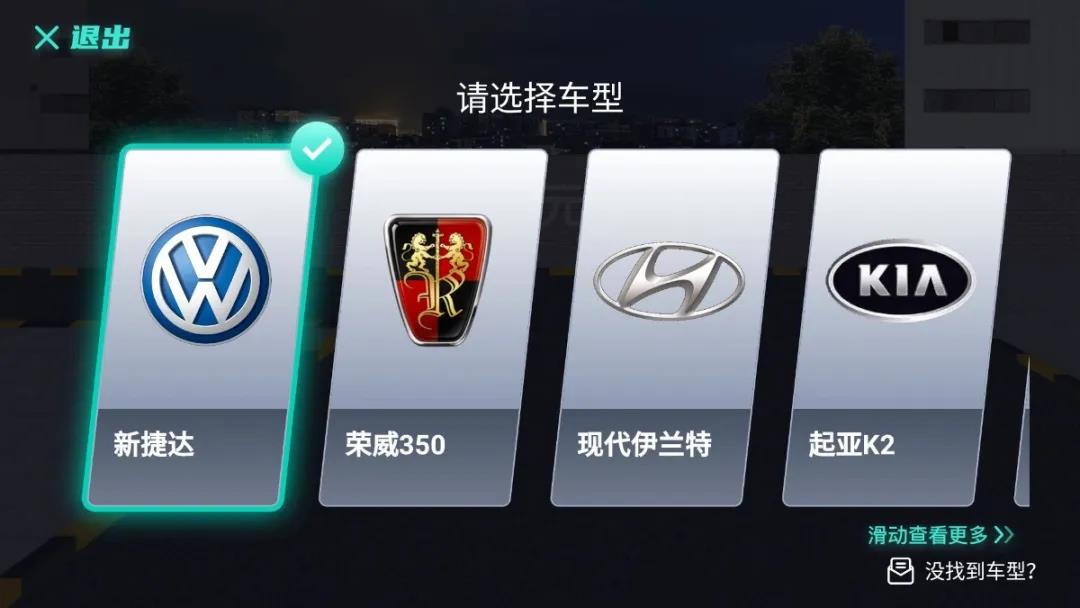Click the X icon beside 退出

[x=46, y=37]
